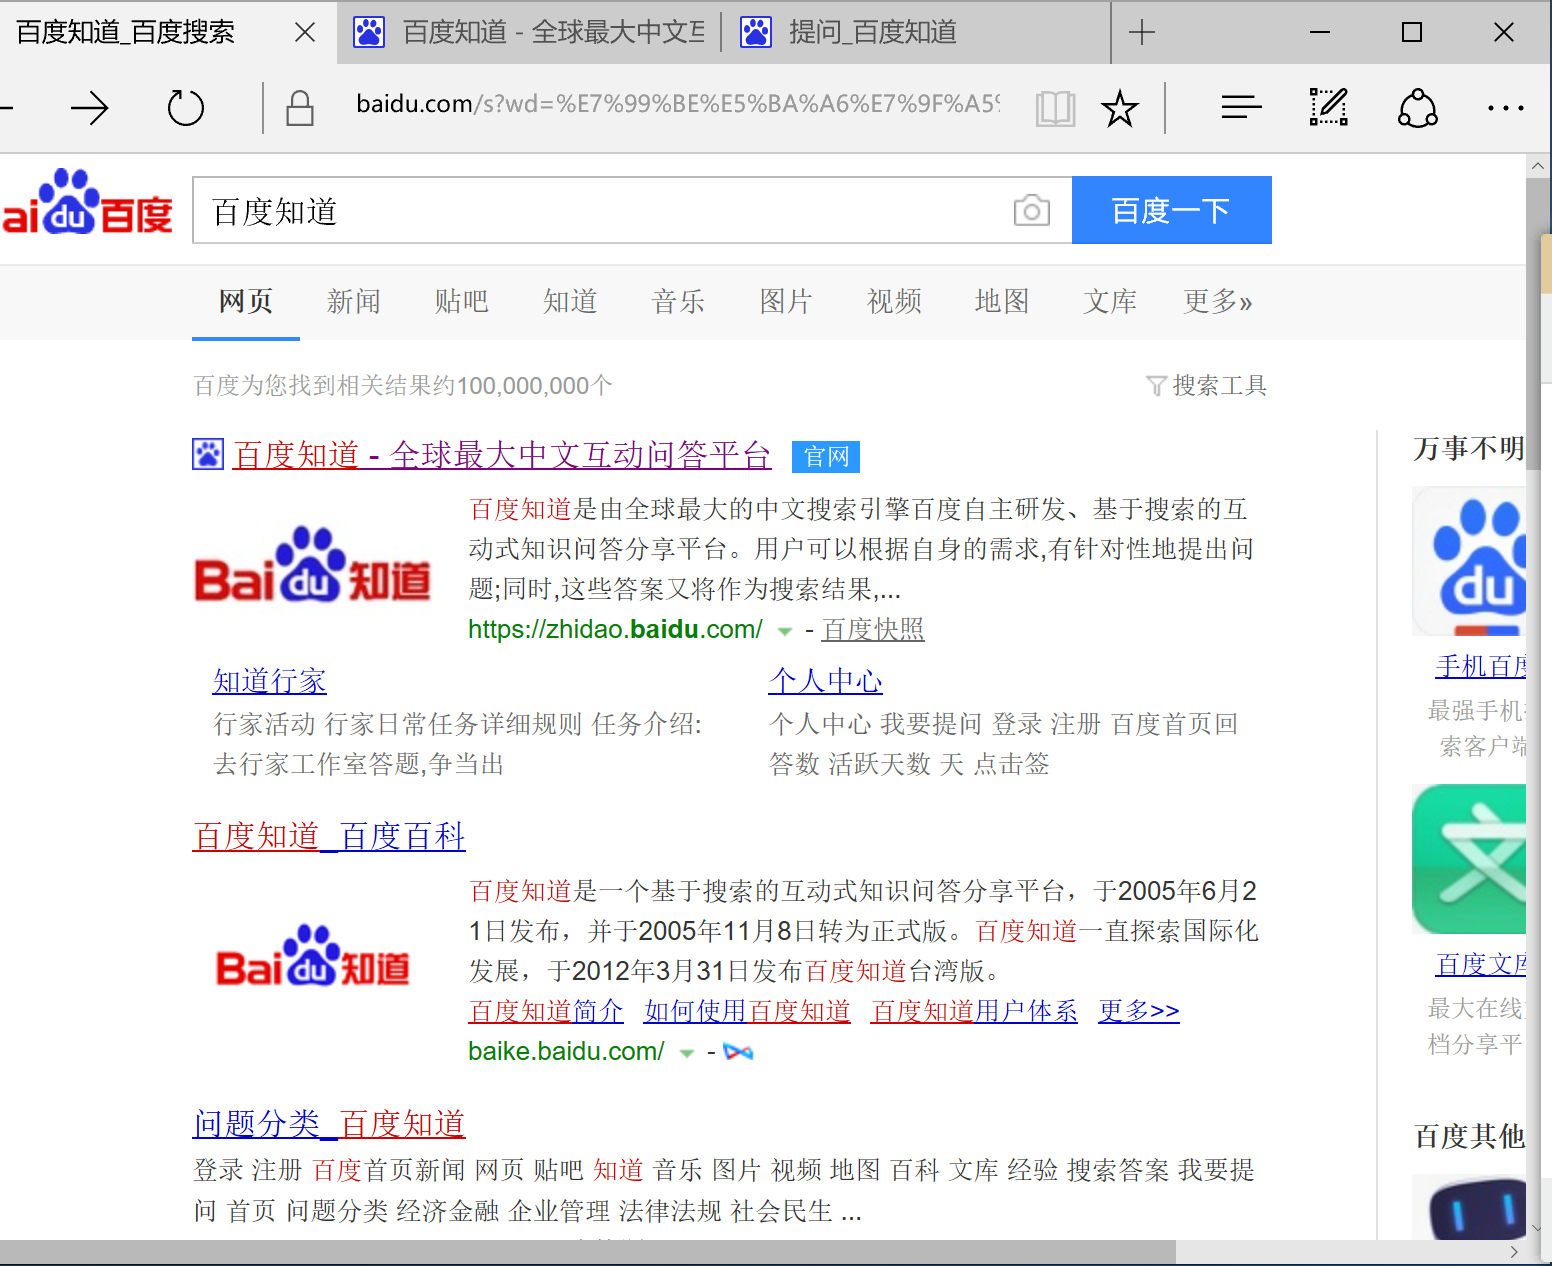Open search tools filter 搜索工具
Viewport: 1552px width, 1266px height.
[x=1206, y=386]
